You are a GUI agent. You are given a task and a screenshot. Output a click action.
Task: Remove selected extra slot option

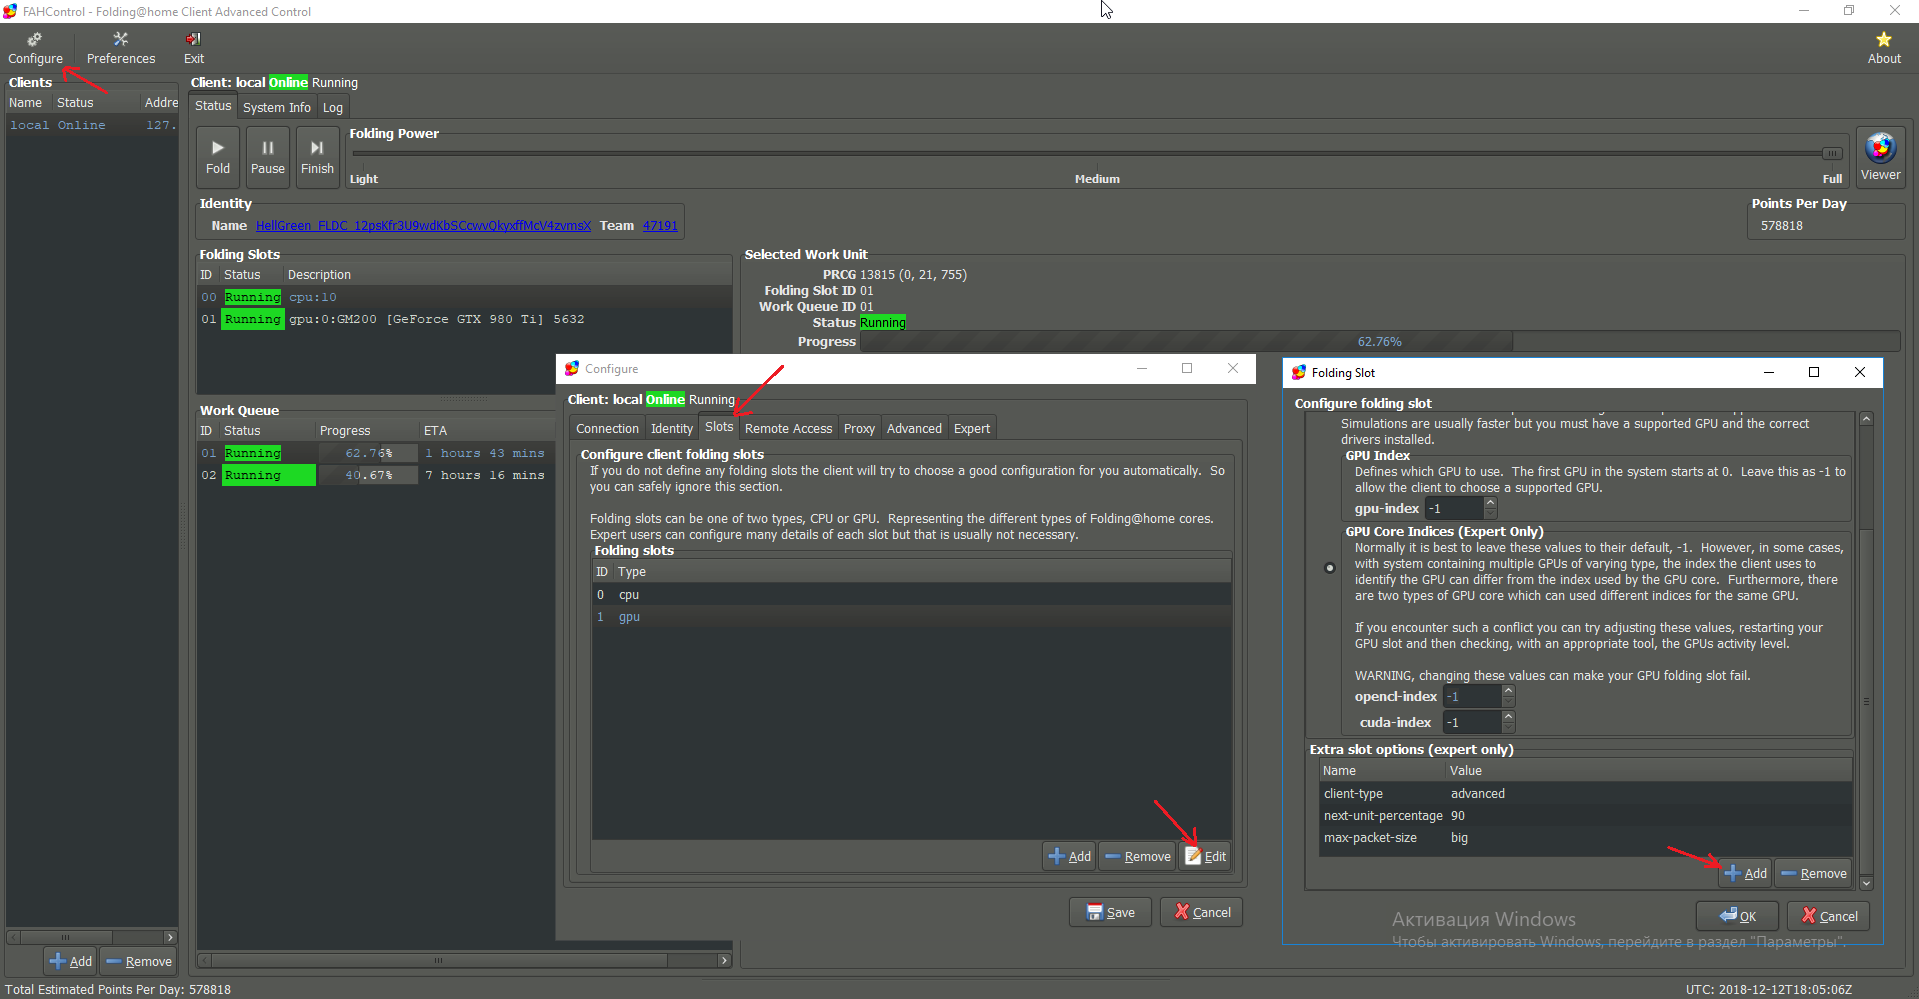1813,873
